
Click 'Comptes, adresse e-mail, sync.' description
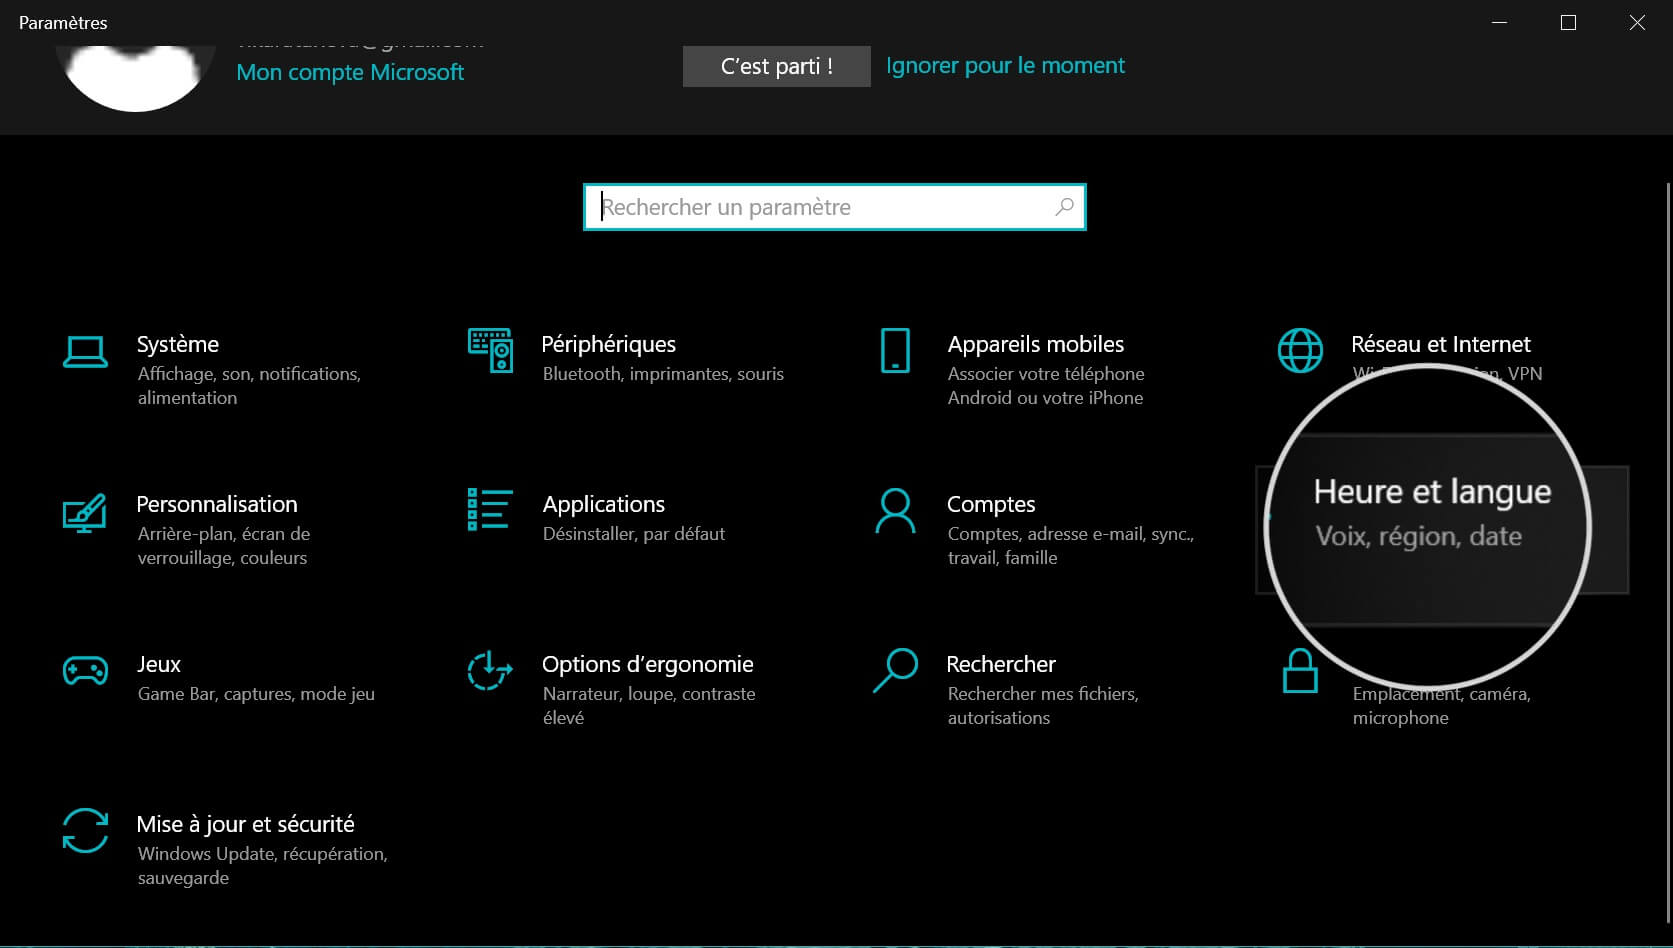pos(1071,545)
